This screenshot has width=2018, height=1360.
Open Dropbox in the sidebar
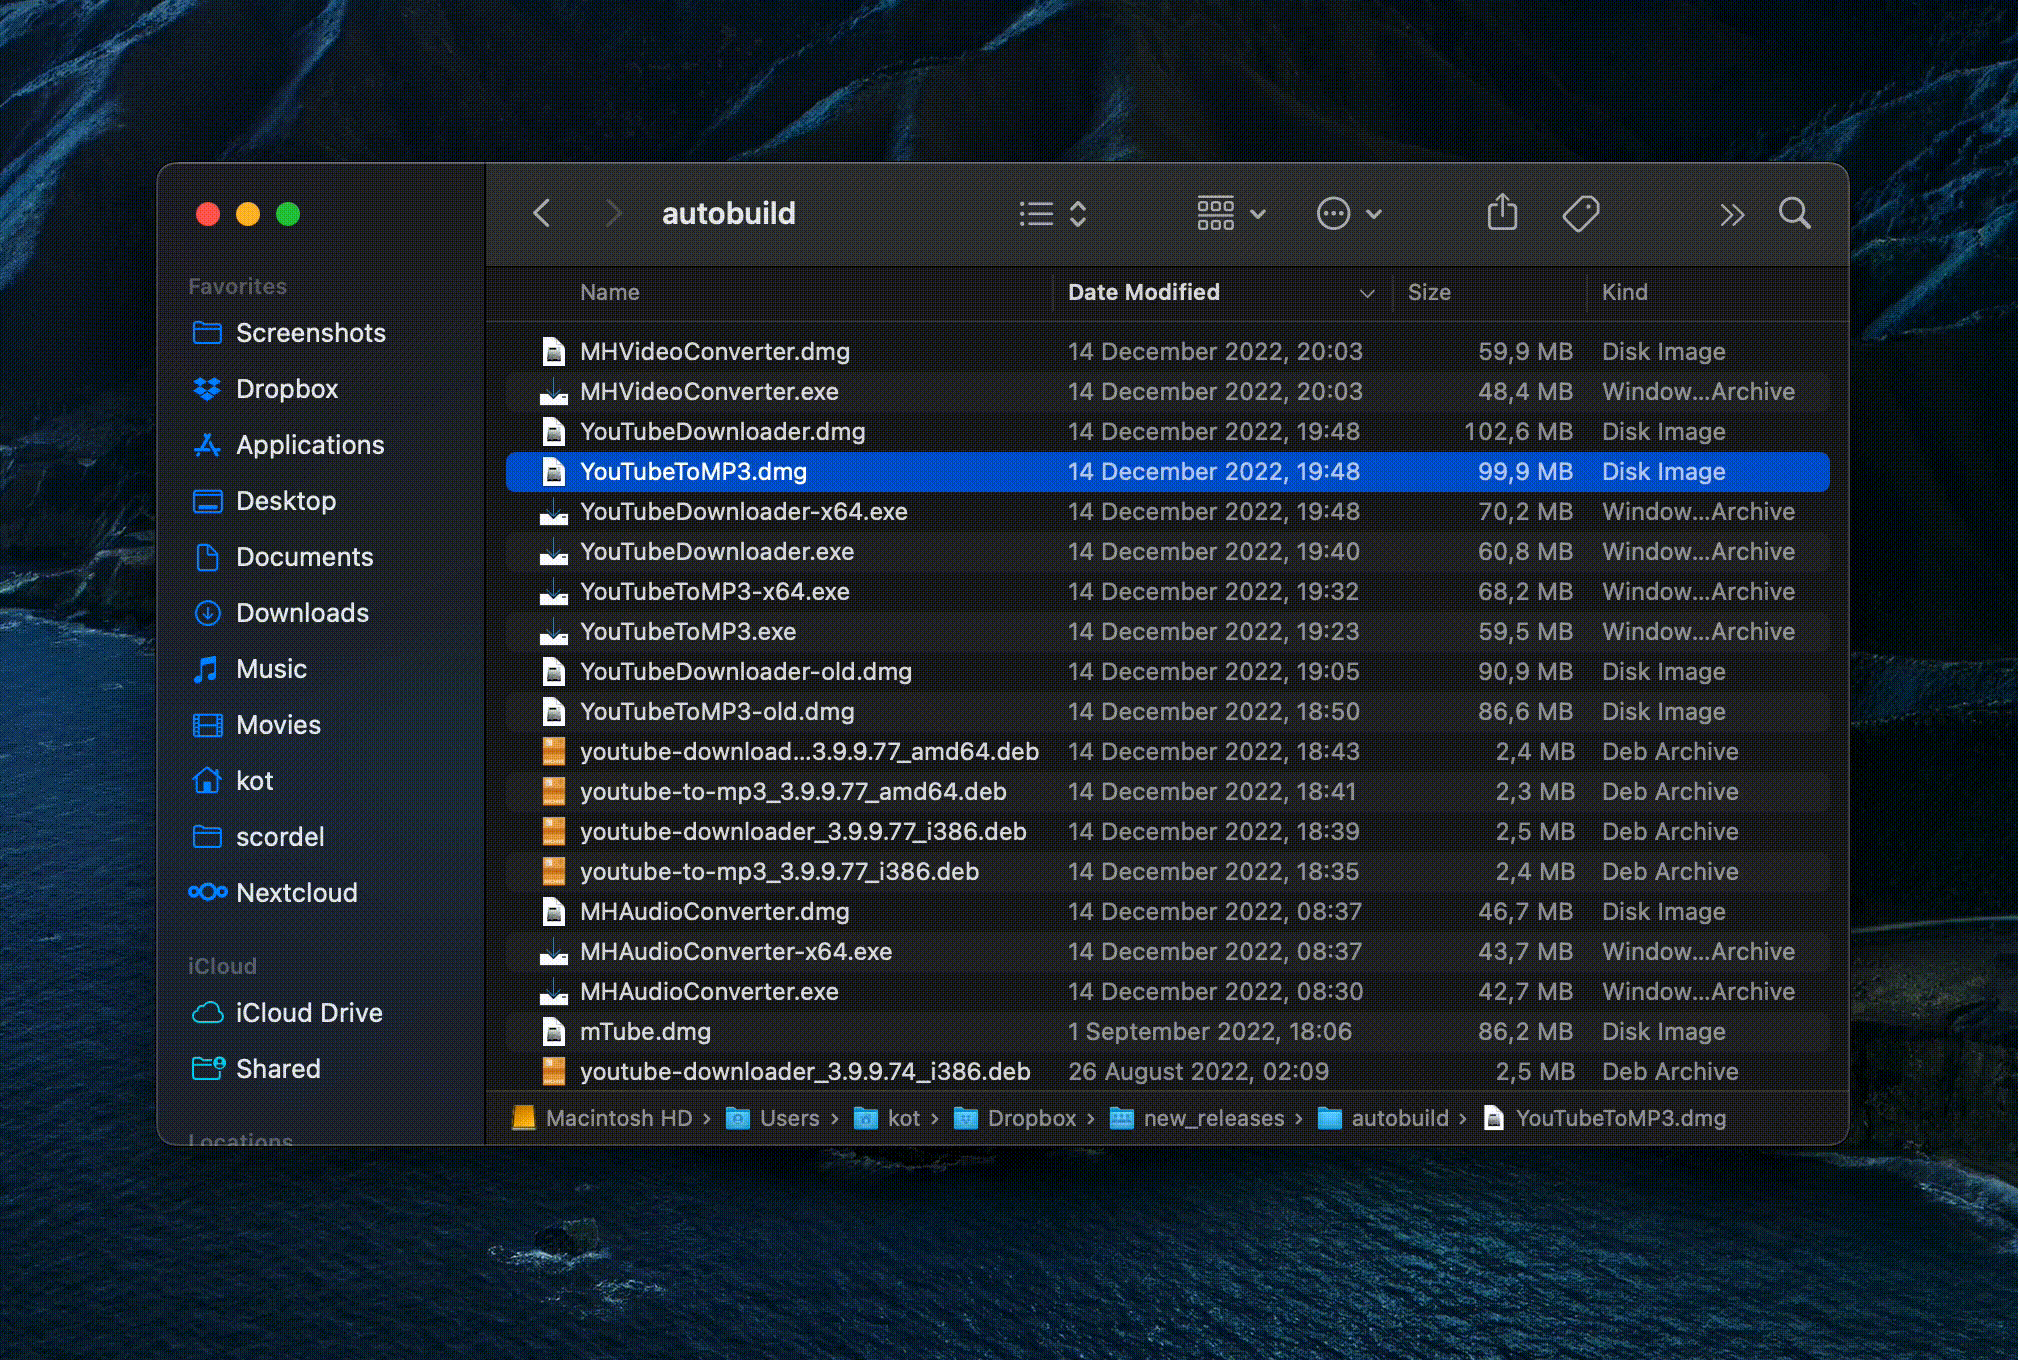click(264, 389)
